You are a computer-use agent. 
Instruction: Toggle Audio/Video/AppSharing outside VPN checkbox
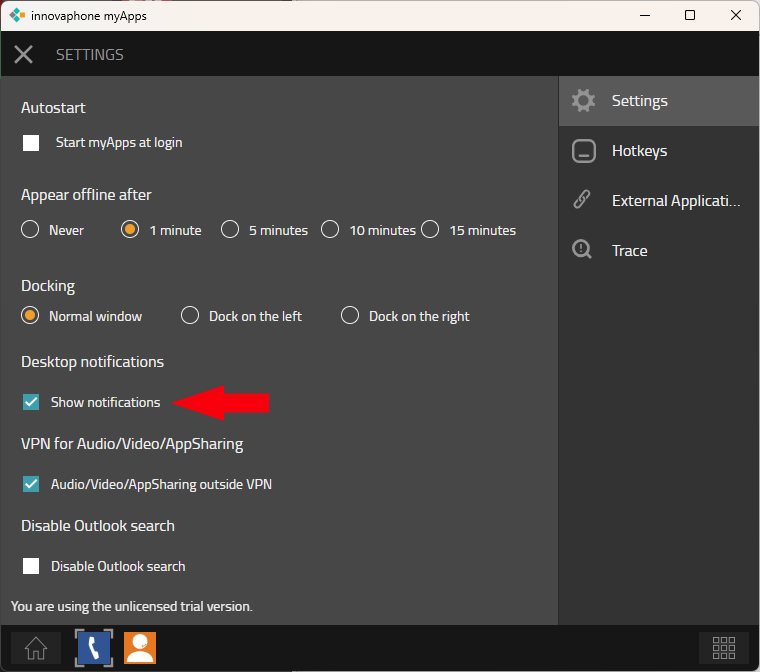coord(31,484)
